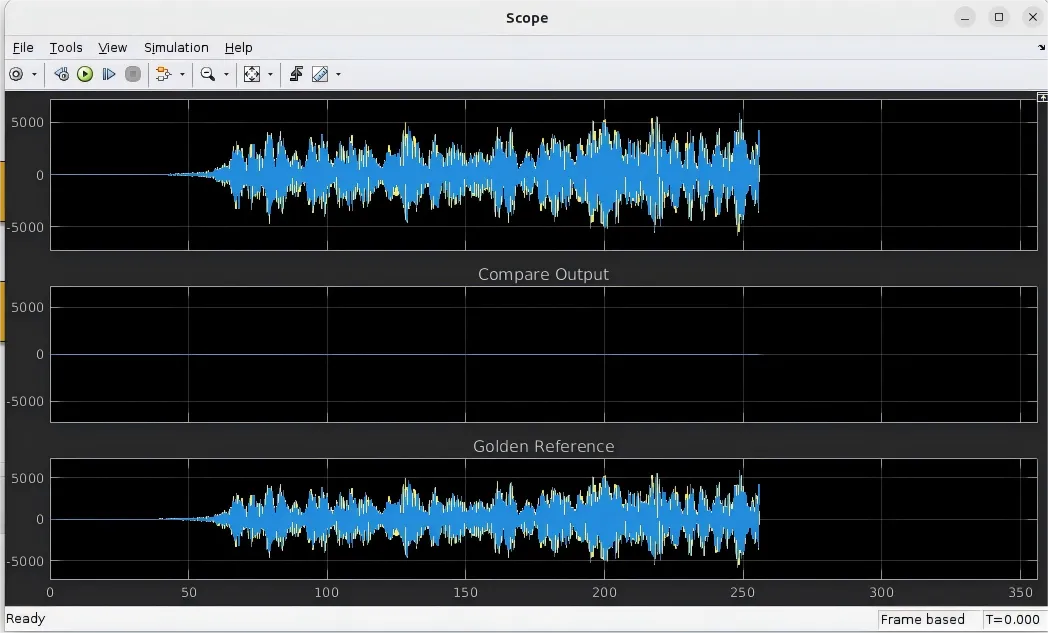Select the Zoom tool magnifier
Screen dimensions: 1048x633
207,74
